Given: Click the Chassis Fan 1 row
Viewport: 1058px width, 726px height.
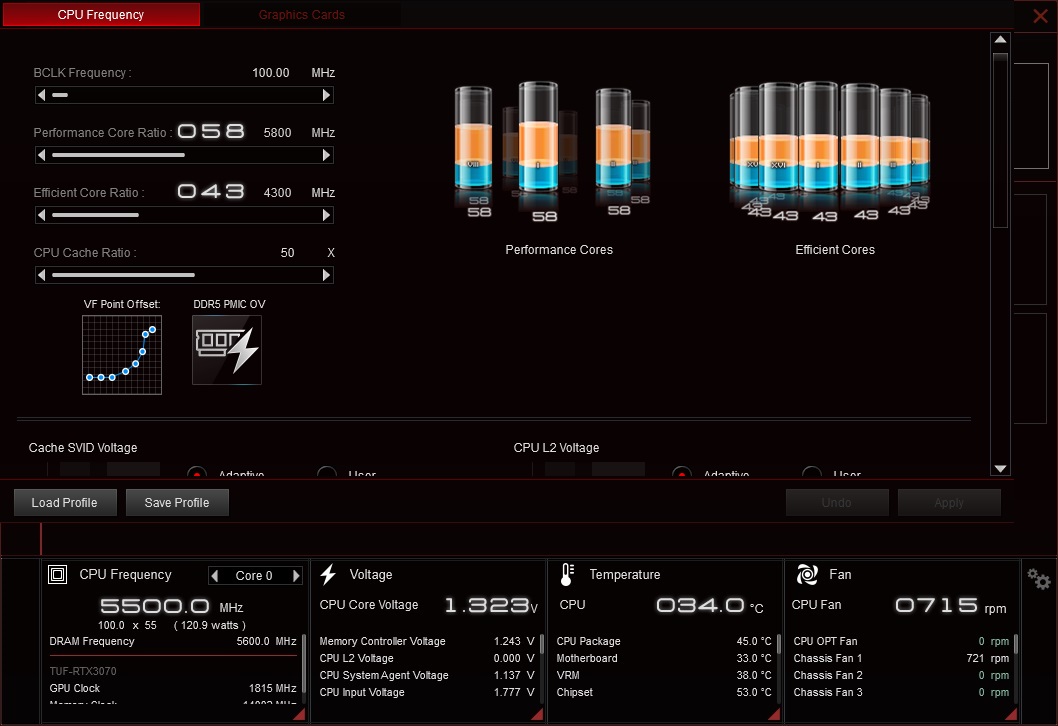Looking at the screenshot, I should pyautogui.click(x=901, y=659).
